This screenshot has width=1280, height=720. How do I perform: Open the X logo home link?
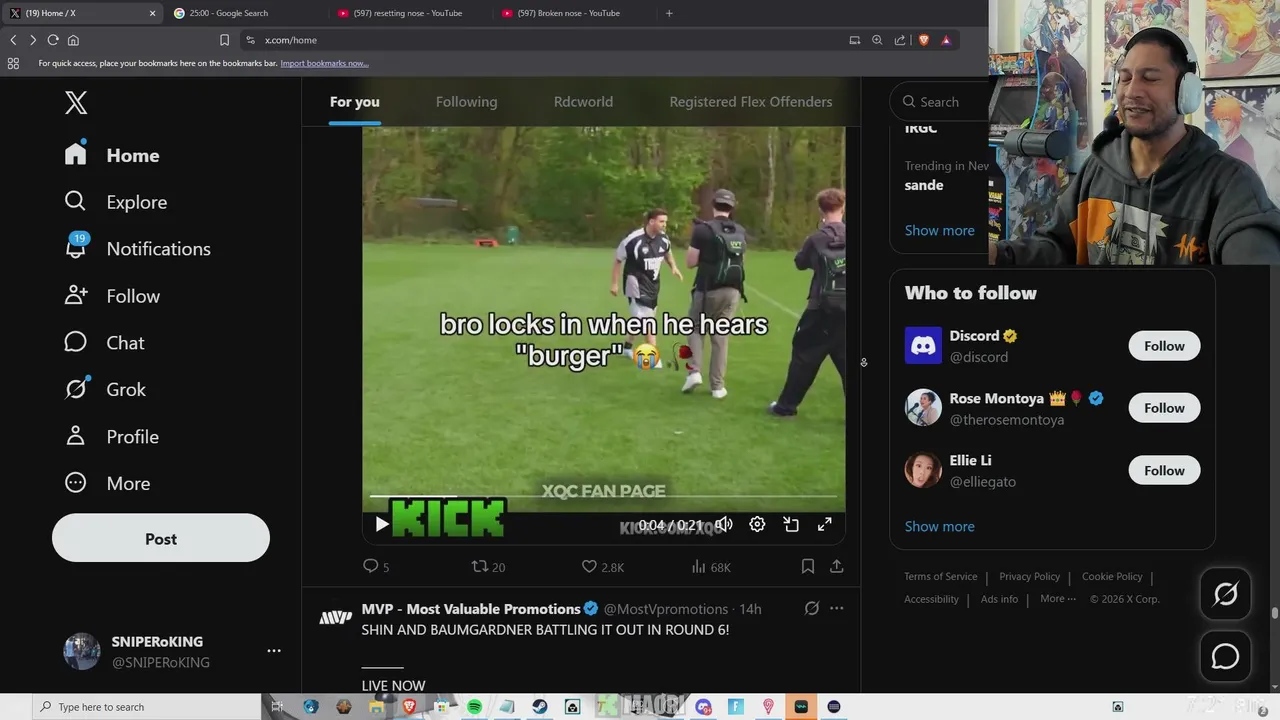(x=76, y=102)
